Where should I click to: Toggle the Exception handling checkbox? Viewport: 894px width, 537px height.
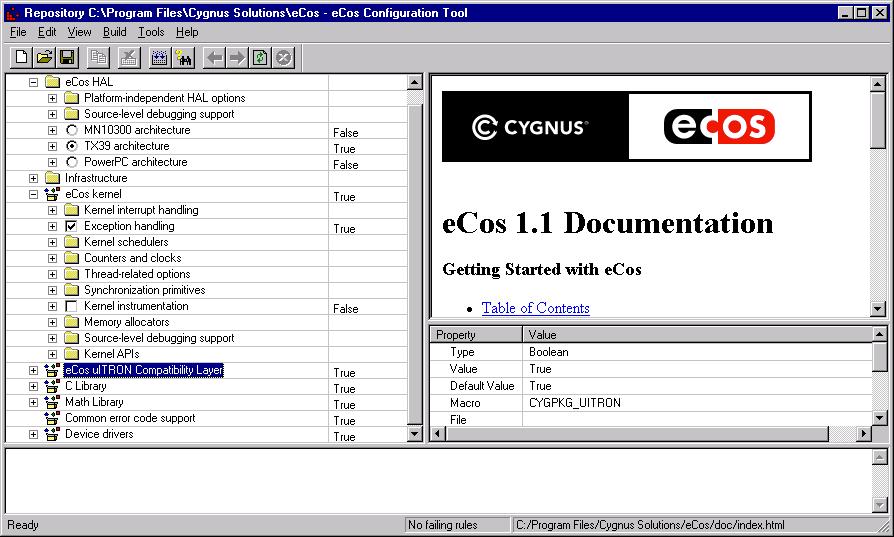point(71,226)
